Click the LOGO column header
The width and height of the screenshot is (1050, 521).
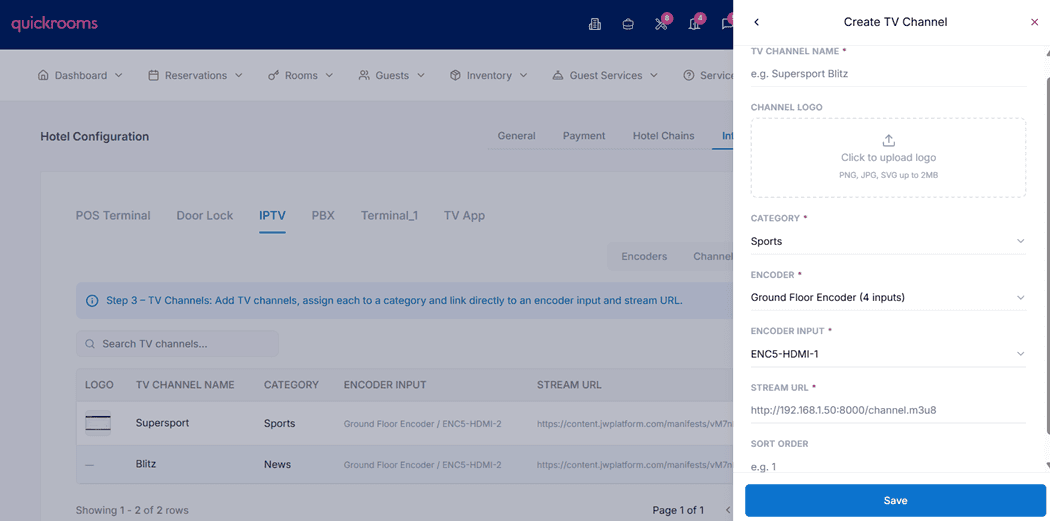(99, 385)
